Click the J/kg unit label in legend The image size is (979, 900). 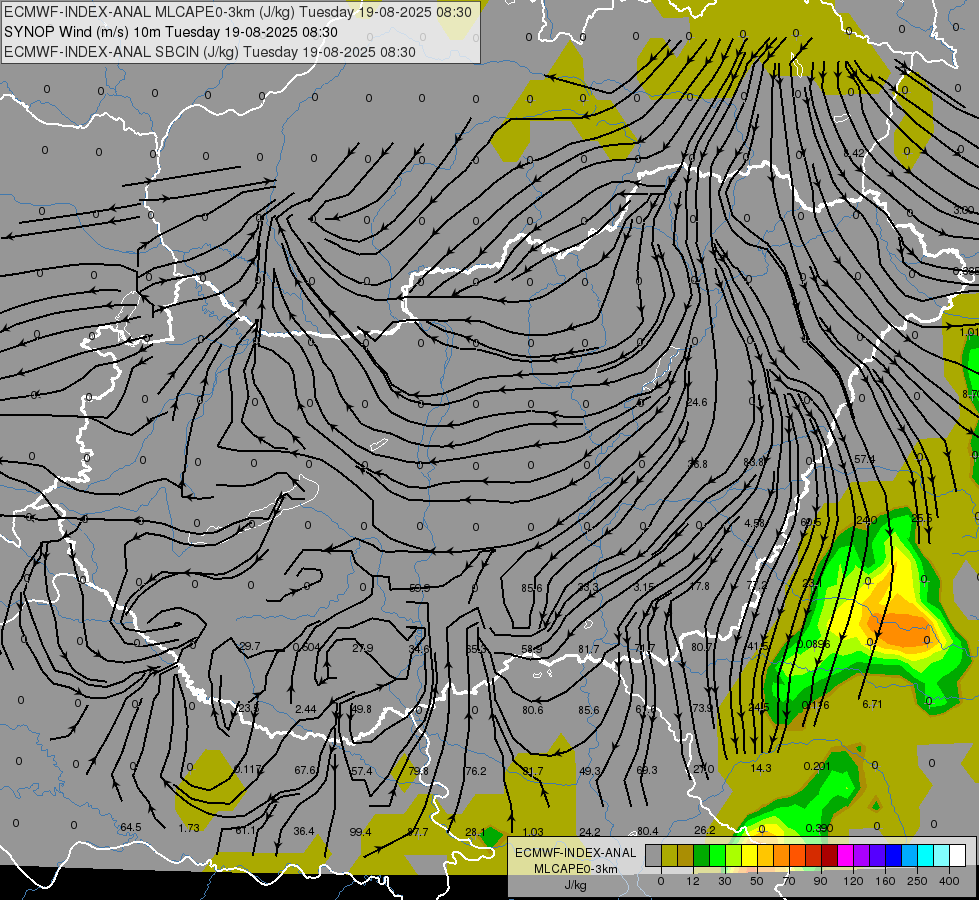pyautogui.click(x=576, y=885)
